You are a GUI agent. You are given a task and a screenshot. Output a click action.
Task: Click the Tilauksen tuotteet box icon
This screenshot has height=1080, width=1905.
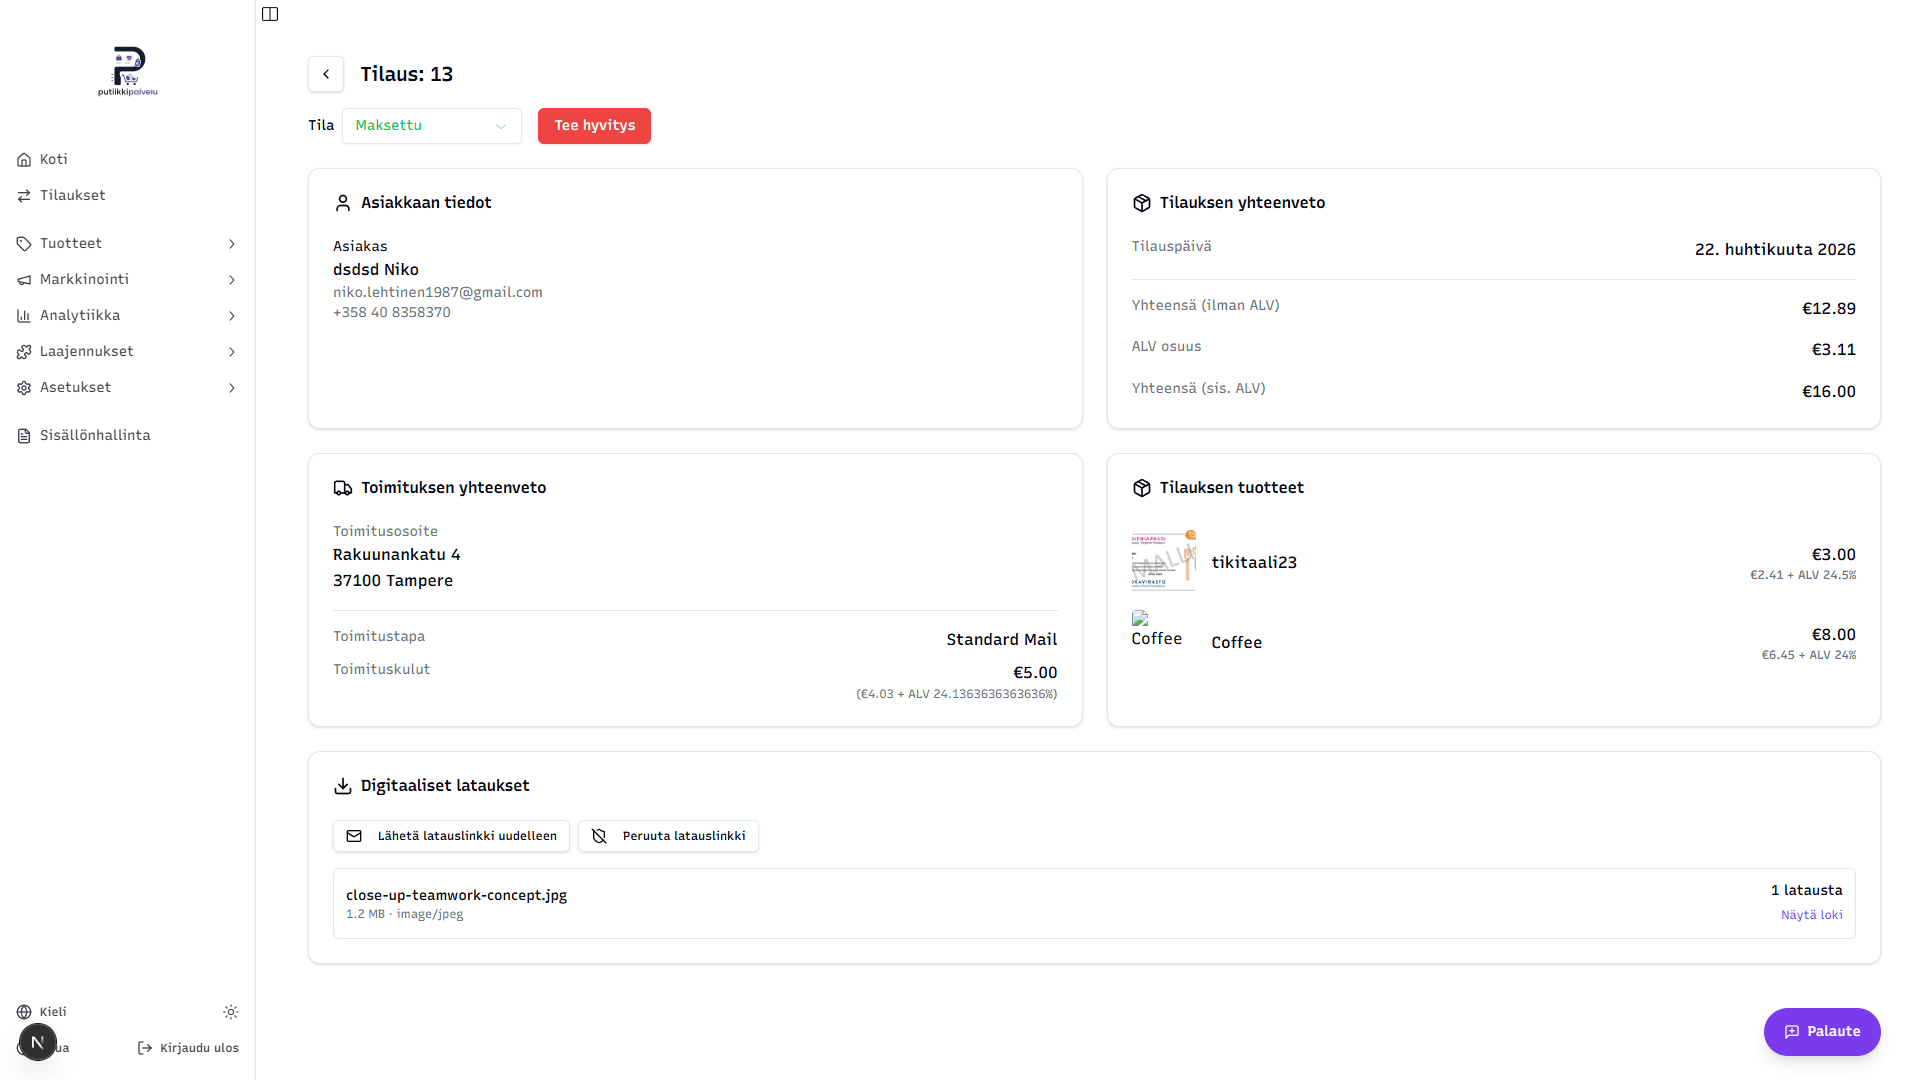point(1142,488)
